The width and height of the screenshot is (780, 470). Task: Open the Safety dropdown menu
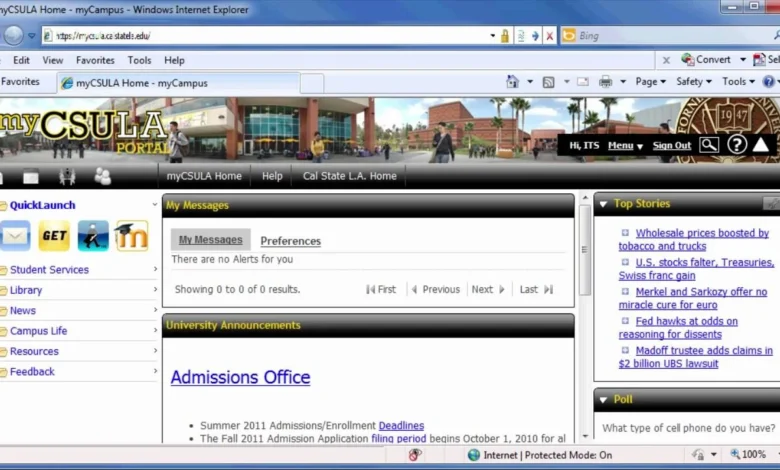693,82
